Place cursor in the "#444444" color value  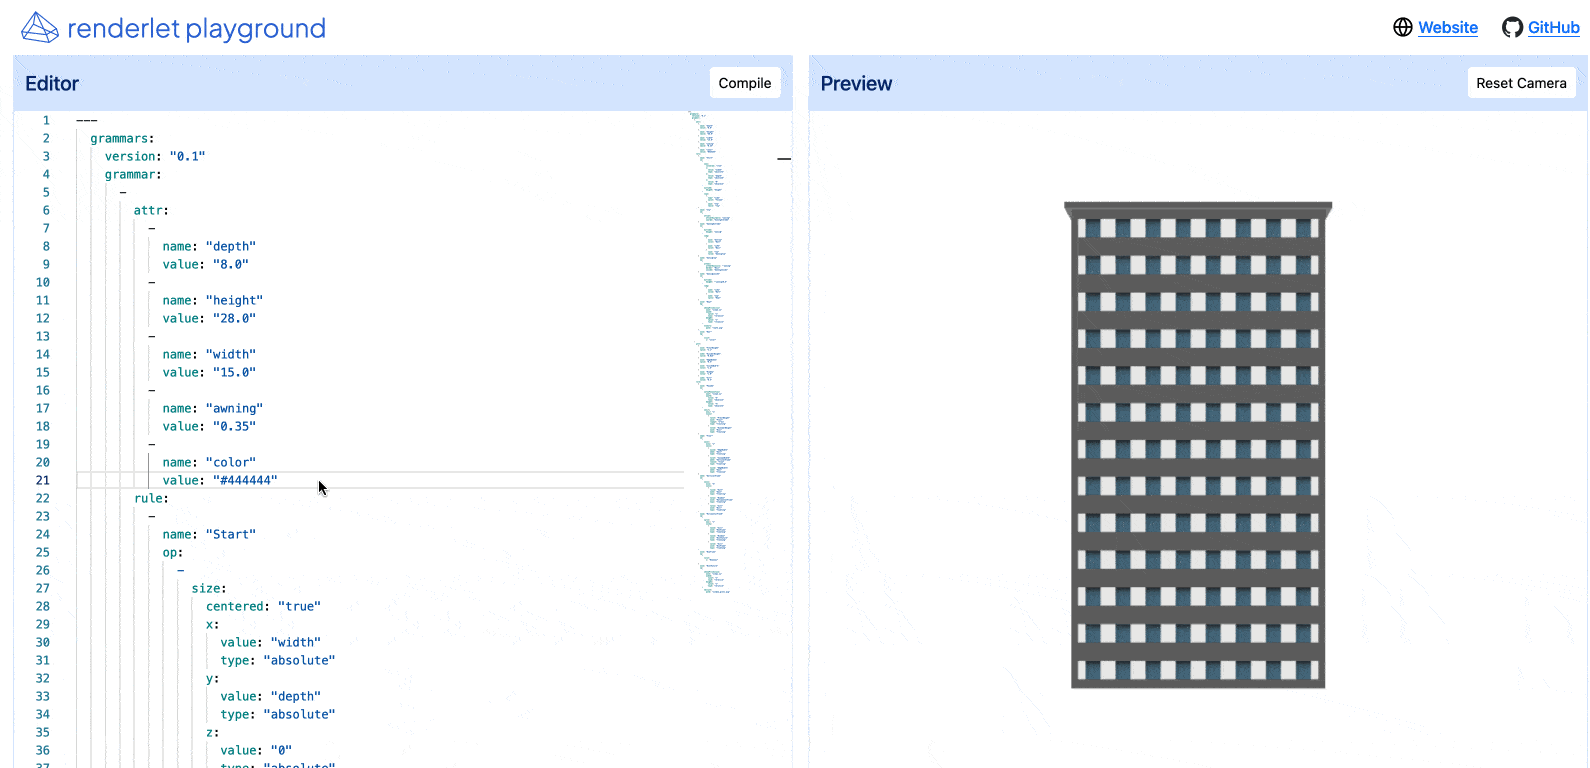(x=245, y=481)
